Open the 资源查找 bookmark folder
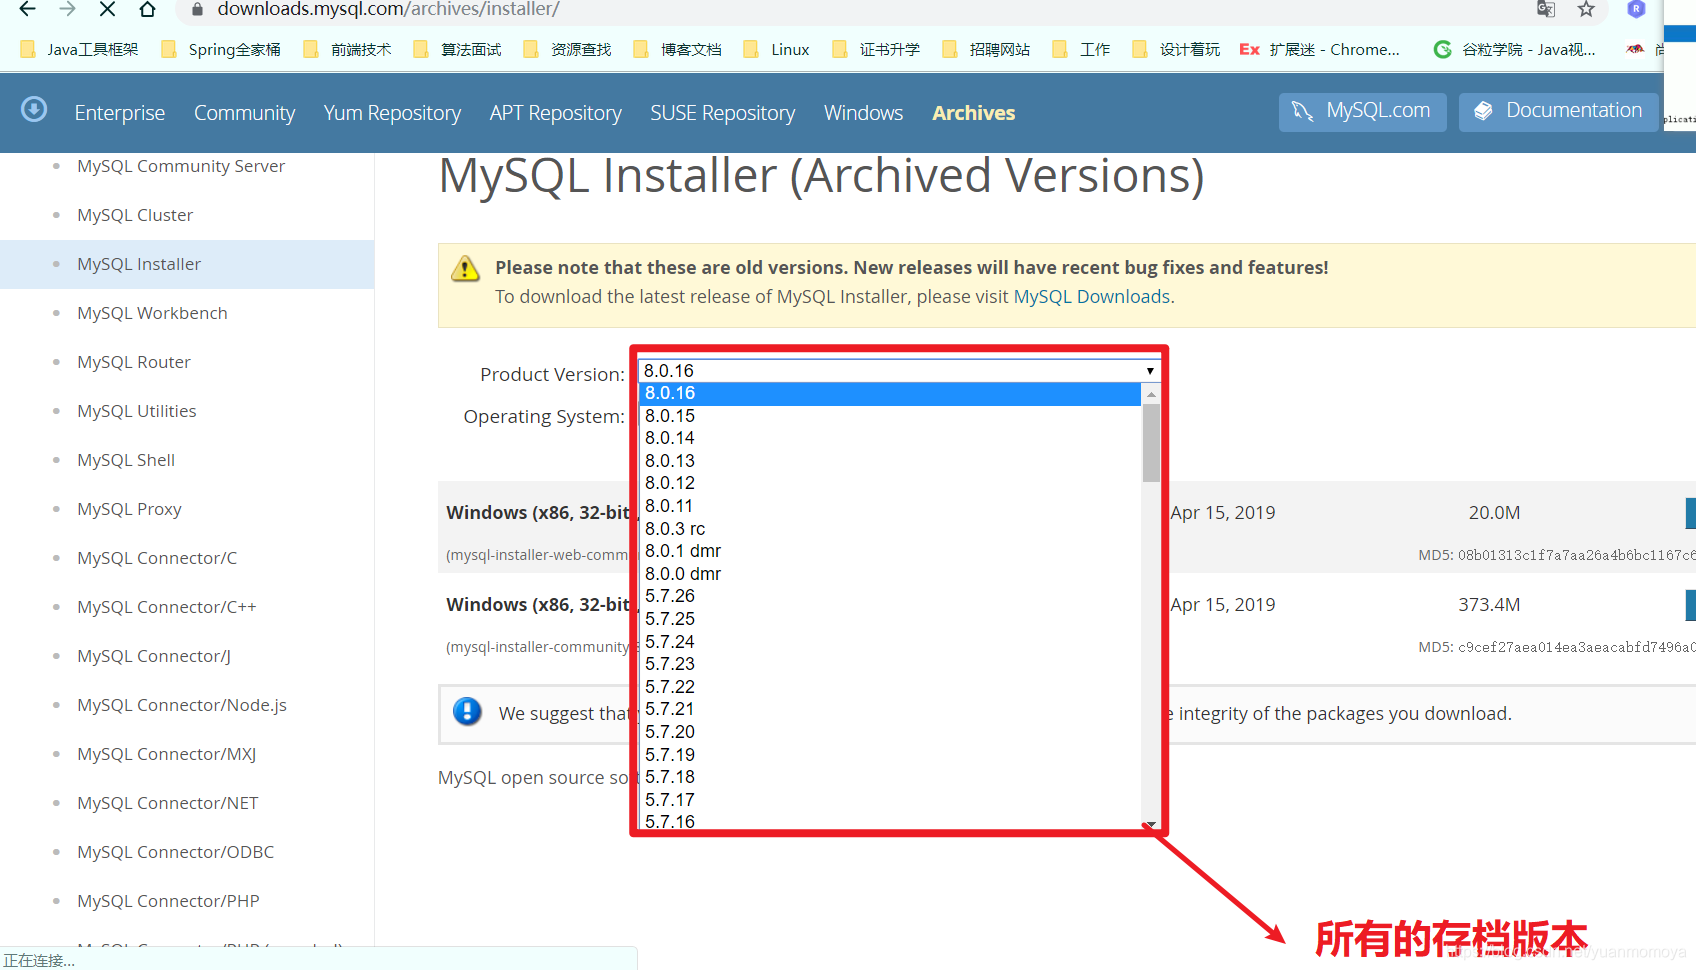This screenshot has width=1696, height=970. pos(567,49)
